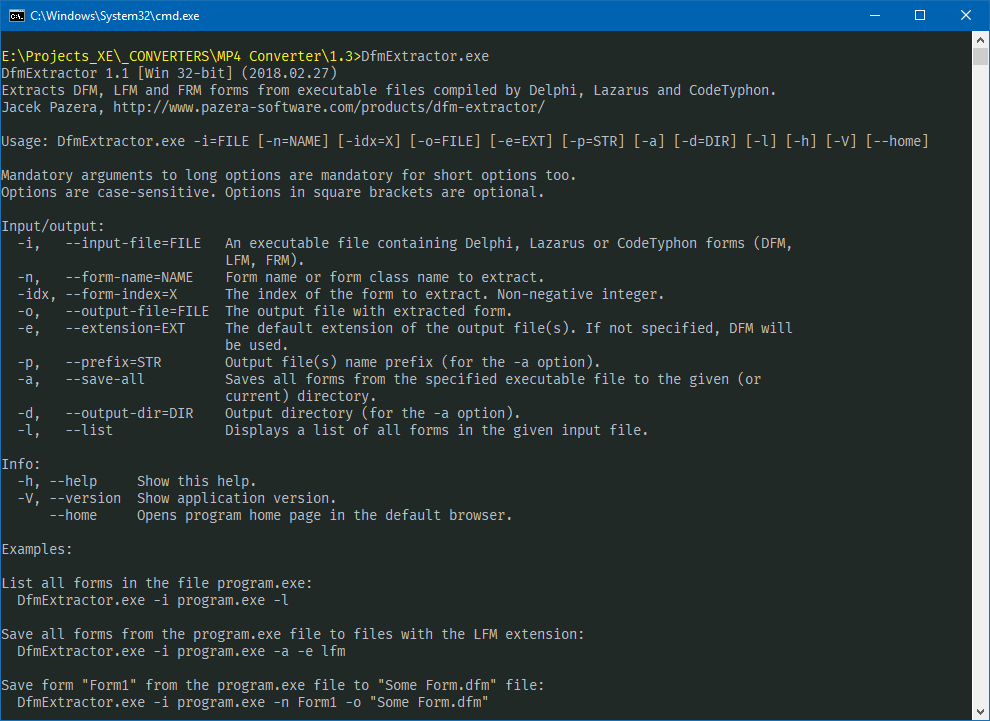Image resolution: width=990 pixels, height=721 pixels.
Task: Click the pazera-software.com URL text
Action: pos(328,107)
